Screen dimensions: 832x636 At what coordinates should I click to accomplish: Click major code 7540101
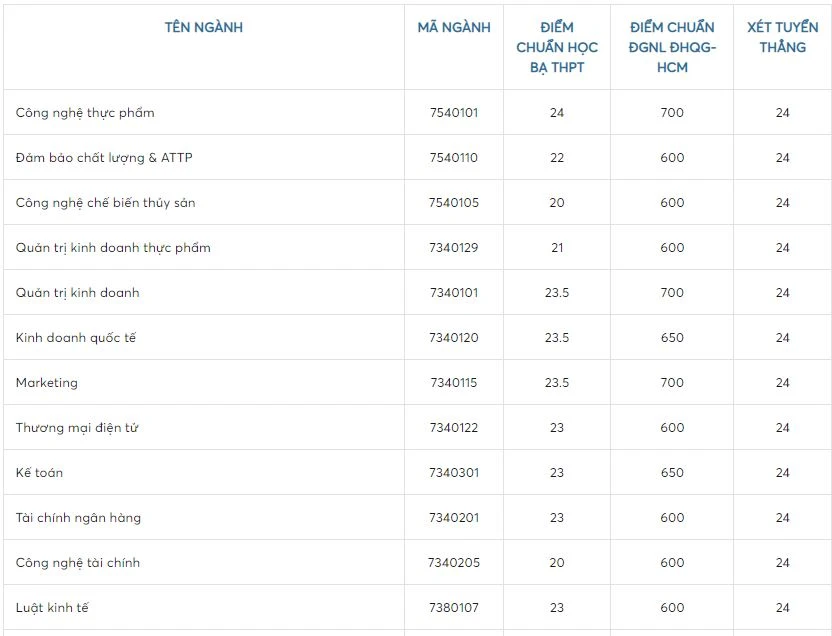click(454, 113)
